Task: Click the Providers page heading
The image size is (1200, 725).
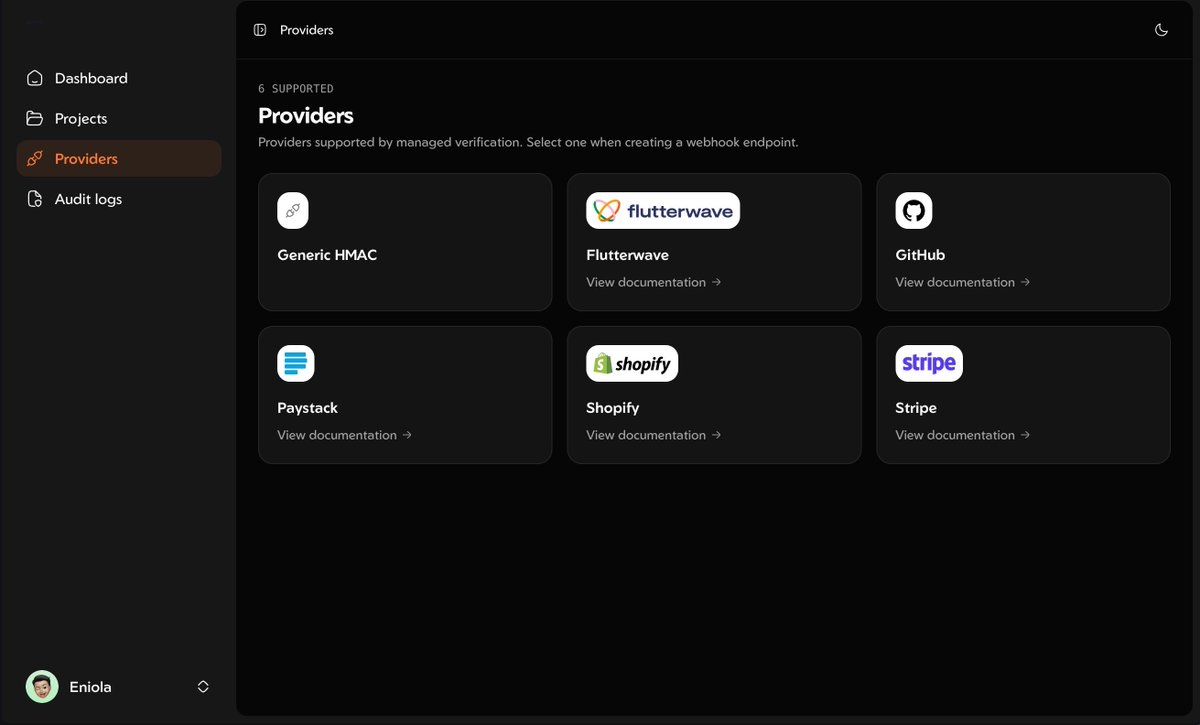Action: coord(306,116)
